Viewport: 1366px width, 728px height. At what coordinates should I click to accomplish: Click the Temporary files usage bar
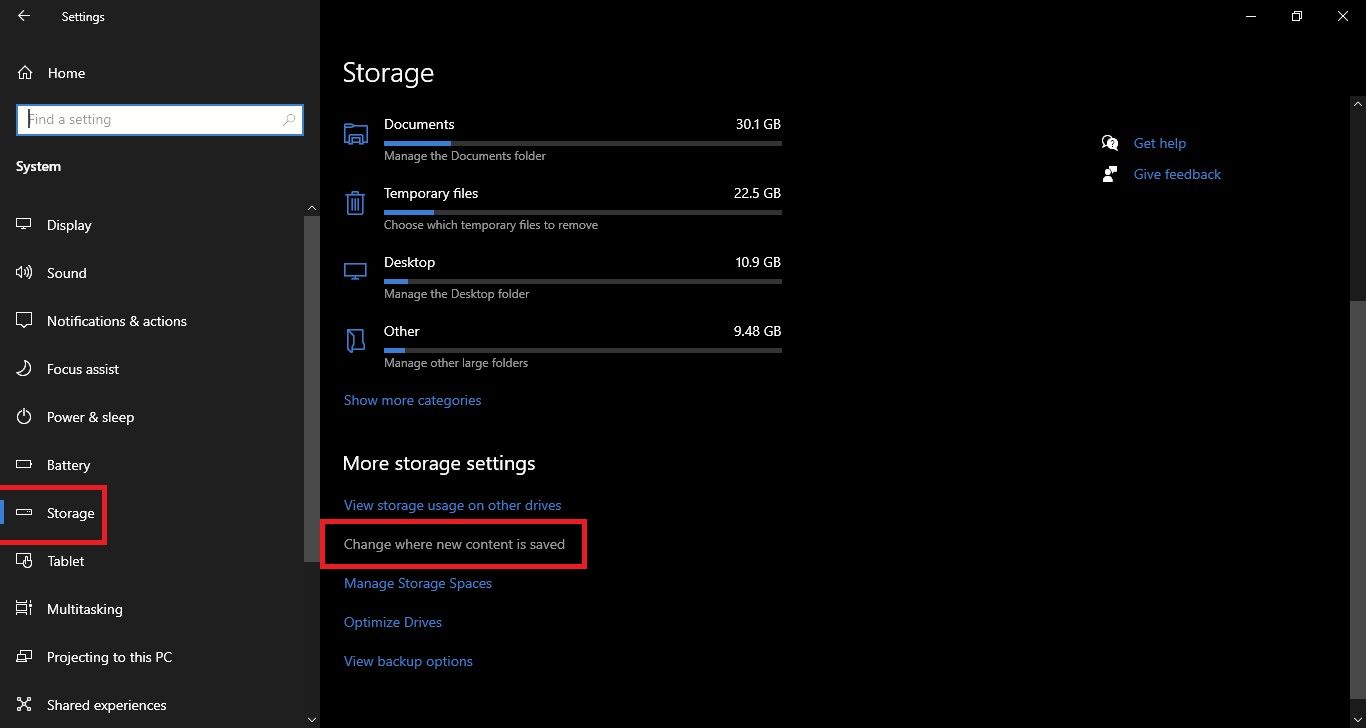click(x=583, y=212)
